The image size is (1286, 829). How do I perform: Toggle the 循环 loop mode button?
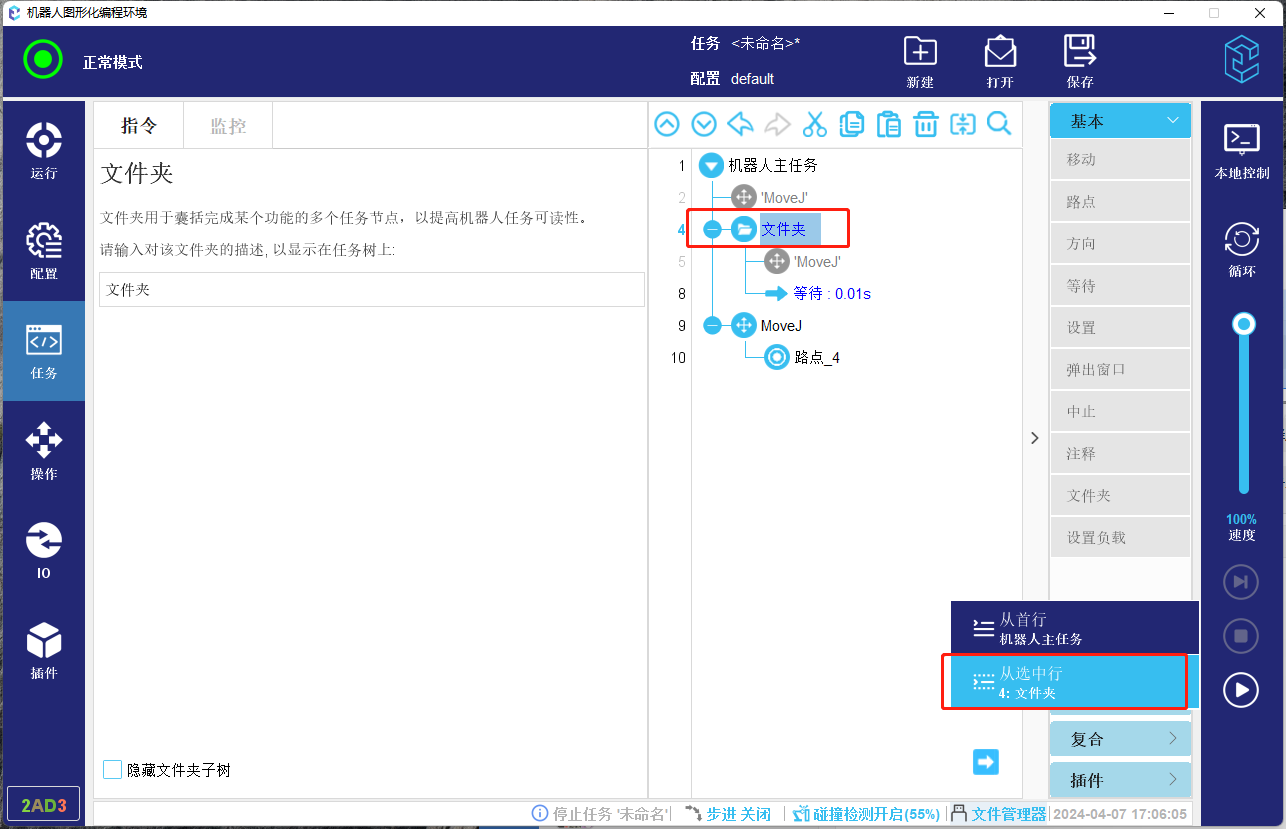(x=1241, y=250)
